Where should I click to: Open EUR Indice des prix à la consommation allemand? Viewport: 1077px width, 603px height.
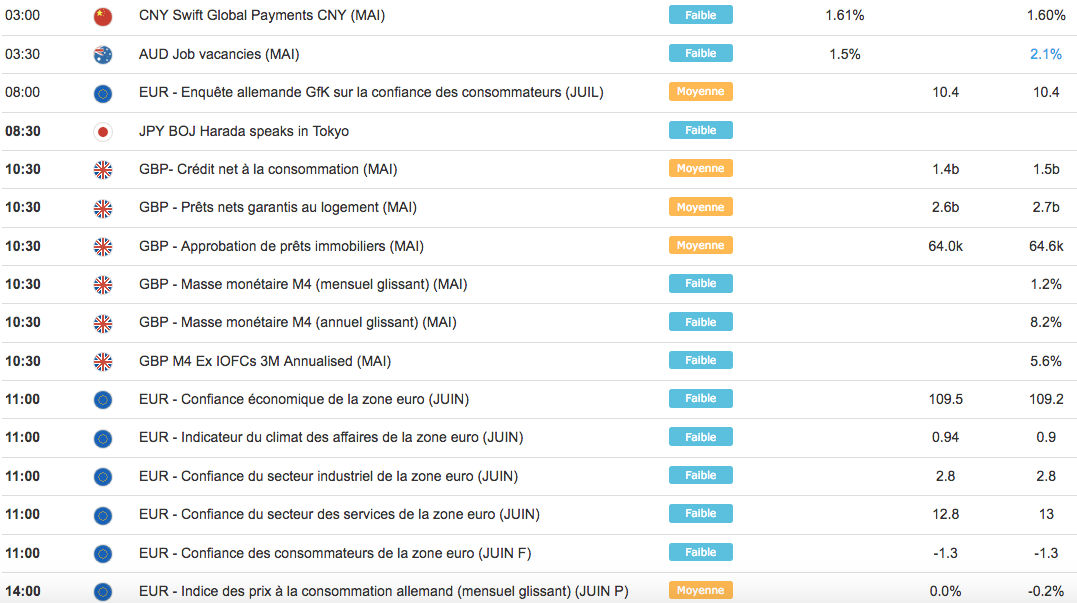click(383, 591)
